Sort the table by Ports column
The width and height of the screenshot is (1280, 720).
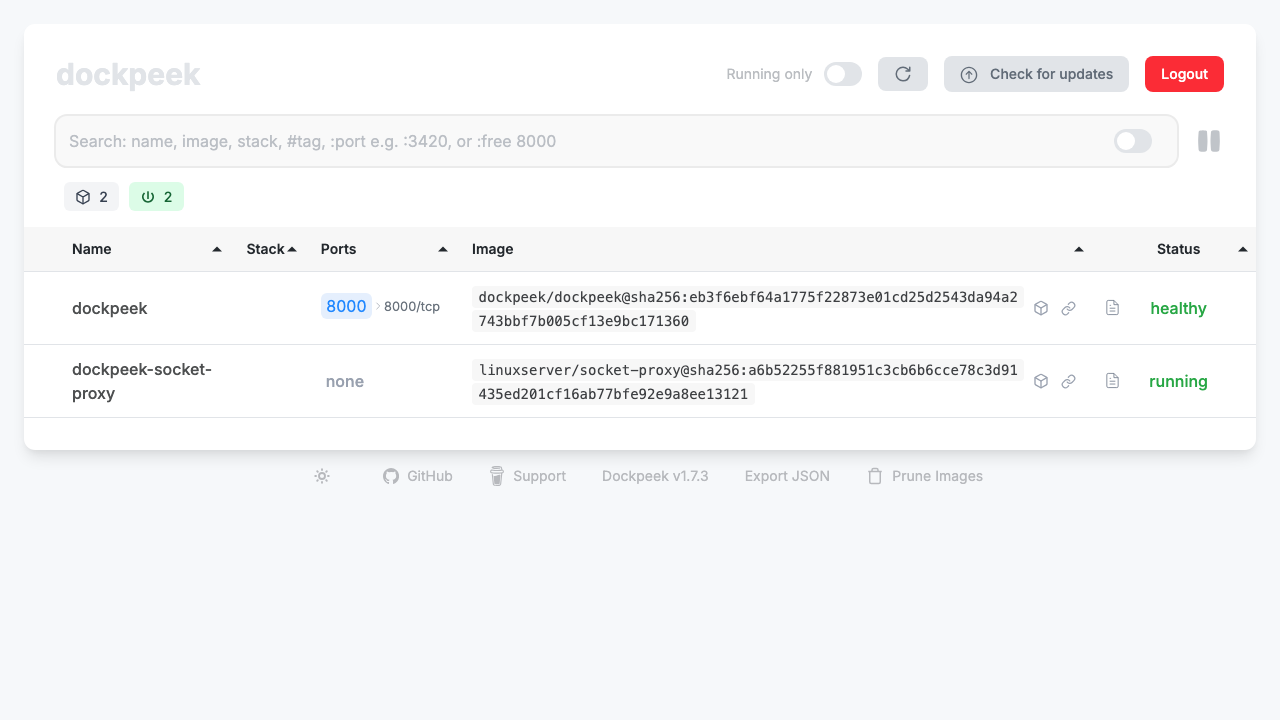click(384, 249)
